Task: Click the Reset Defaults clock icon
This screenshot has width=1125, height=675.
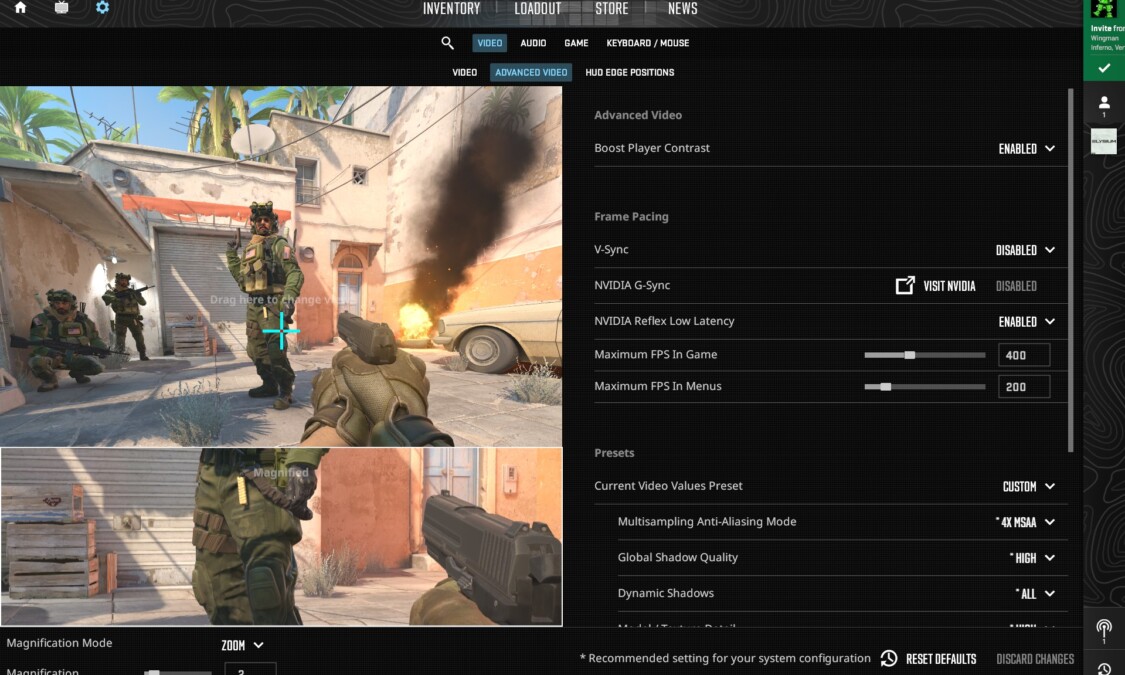Action: coord(889,659)
